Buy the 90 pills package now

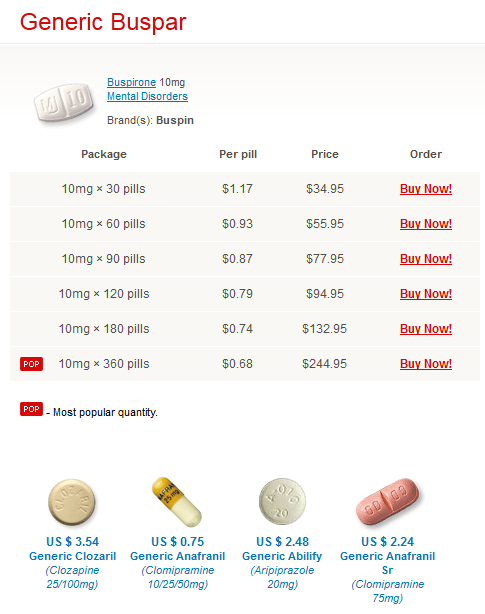pyautogui.click(x=426, y=259)
